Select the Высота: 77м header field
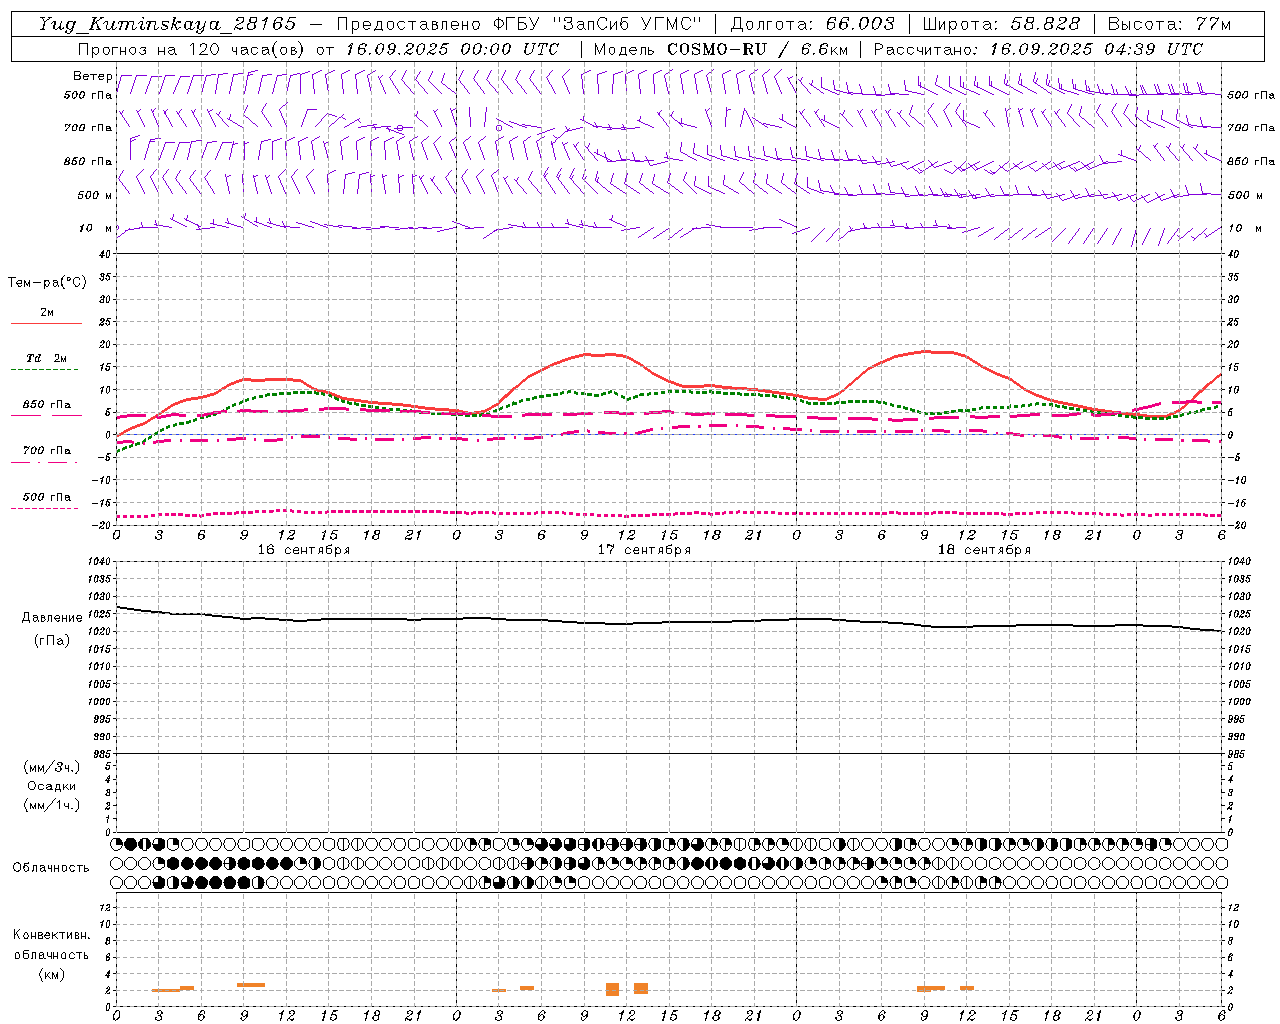1280x1024 pixels. [x=1169, y=24]
